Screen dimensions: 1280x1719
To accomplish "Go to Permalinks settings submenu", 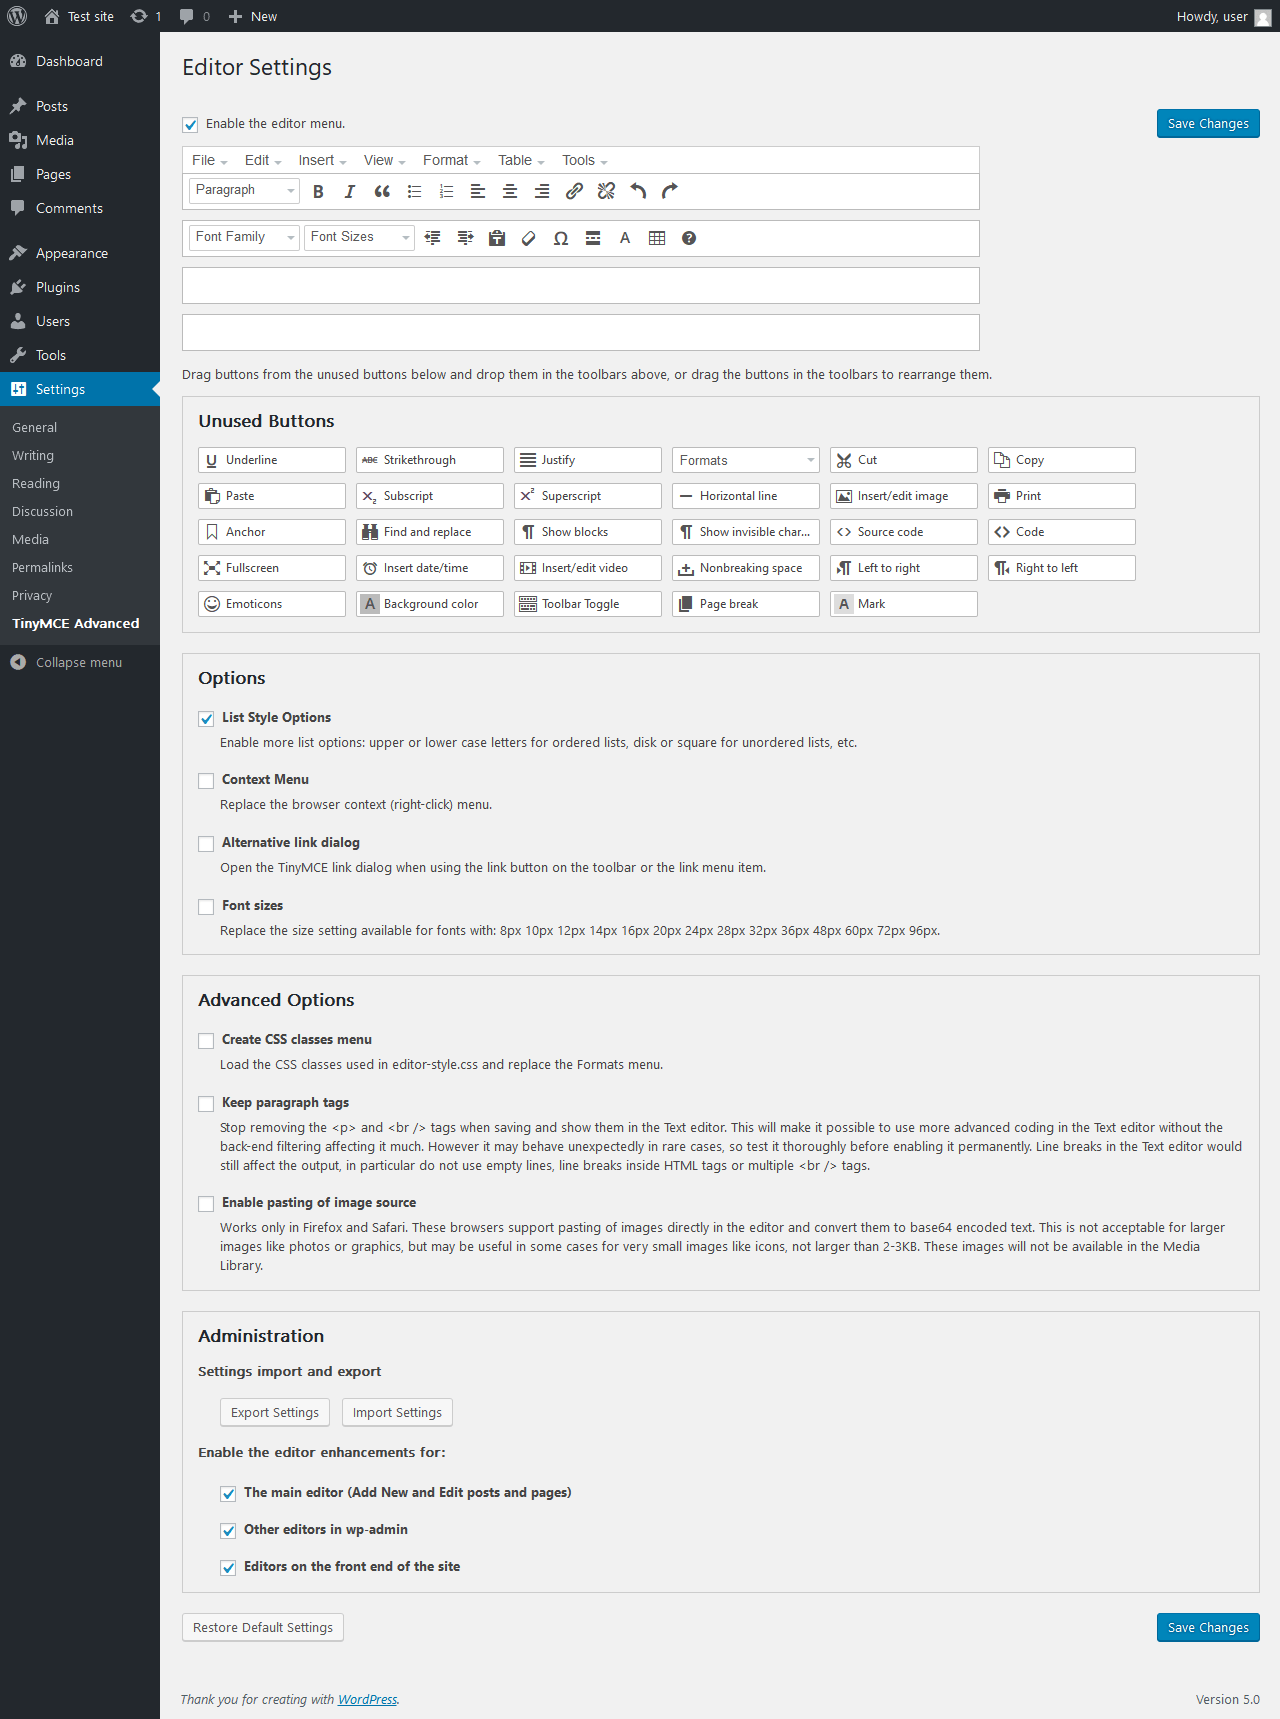I will (x=42, y=567).
